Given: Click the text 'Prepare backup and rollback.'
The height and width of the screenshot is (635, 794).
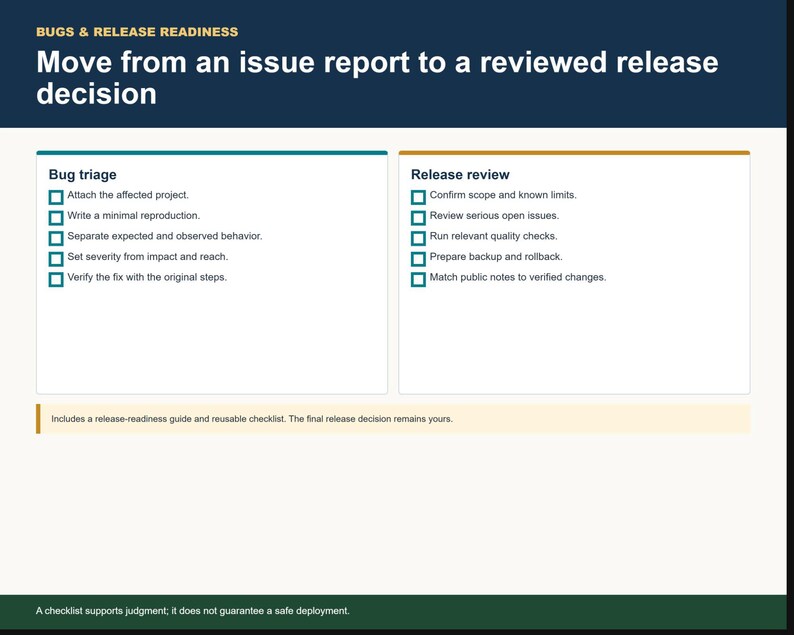Looking at the screenshot, I should [496, 257].
